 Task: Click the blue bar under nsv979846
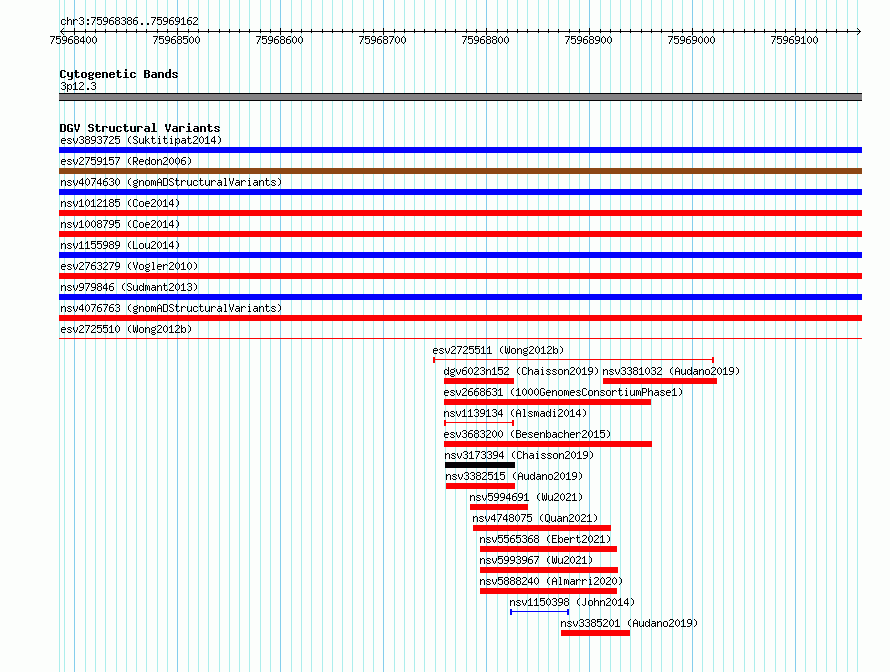pos(460,297)
